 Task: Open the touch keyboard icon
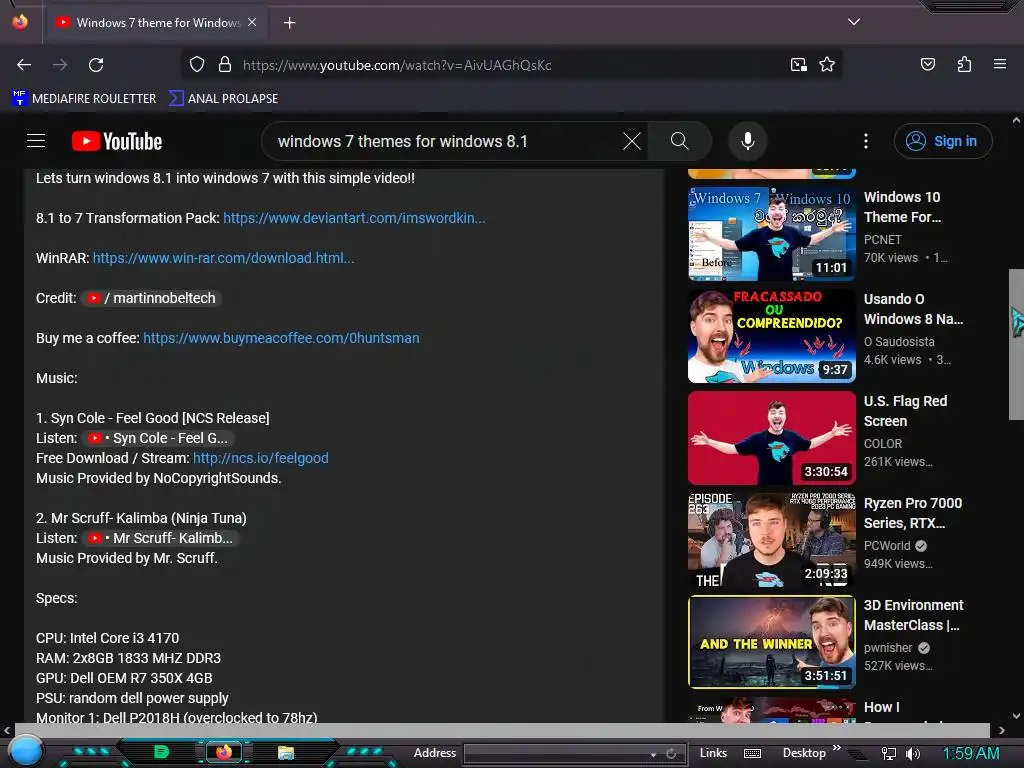[752, 753]
